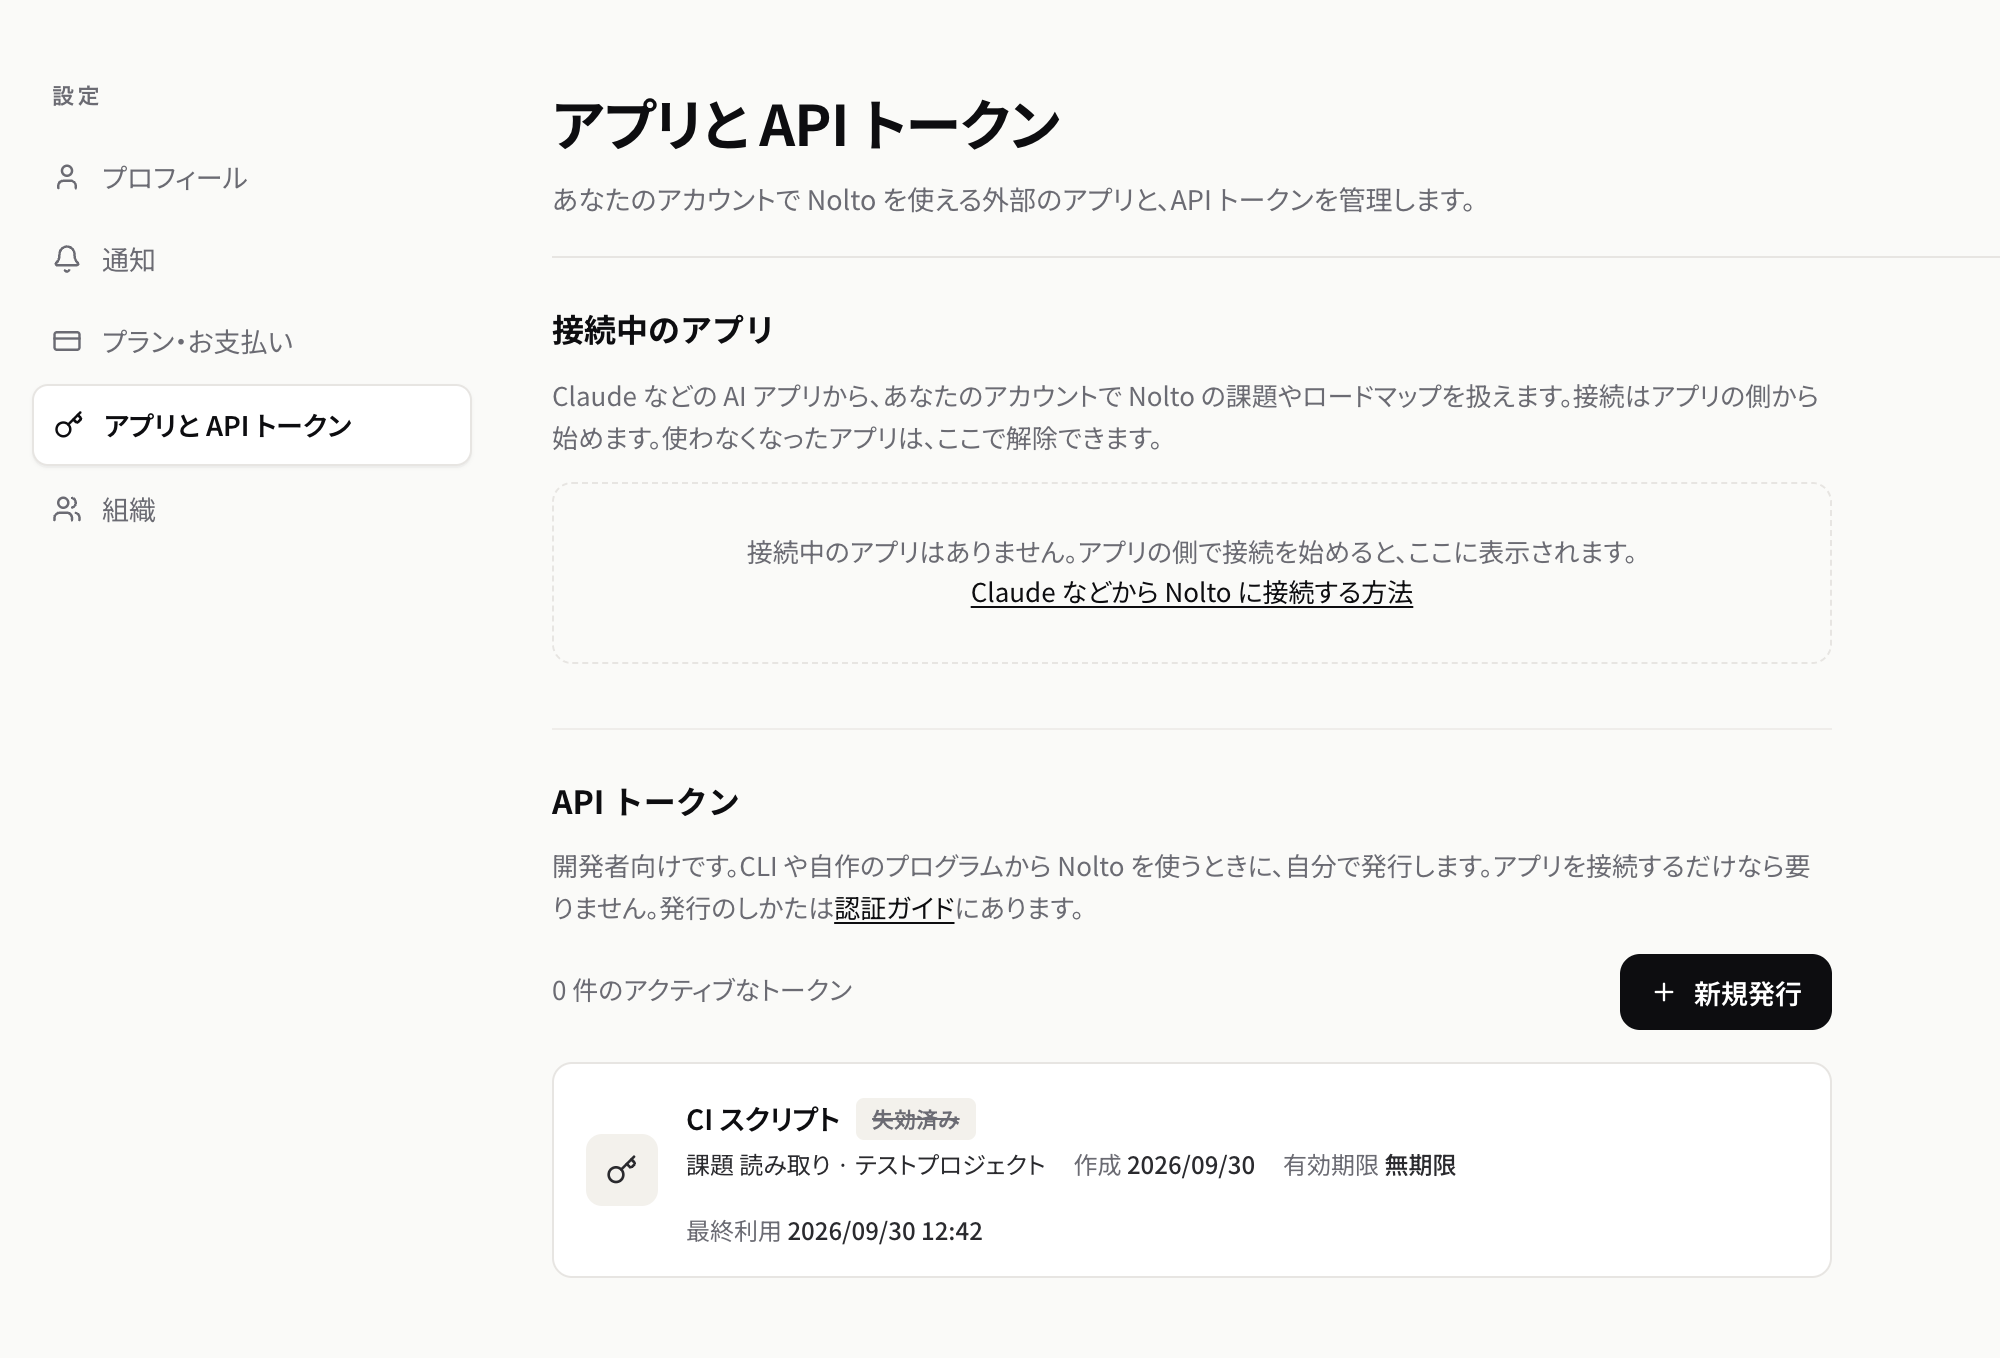Open 組織 settings
Viewport: 2000px width, 1358px height.
tap(252, 510)
